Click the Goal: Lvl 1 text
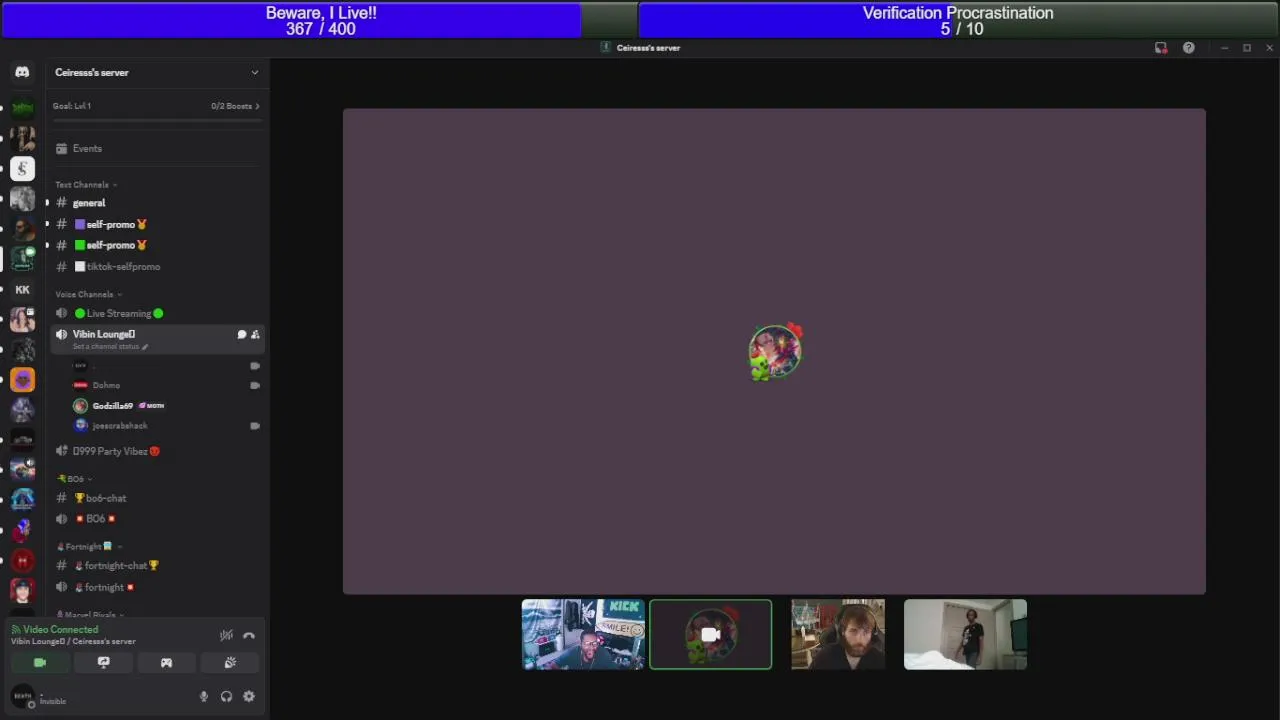The width and height of the screenshot is (1280, 720). point(72,106)
